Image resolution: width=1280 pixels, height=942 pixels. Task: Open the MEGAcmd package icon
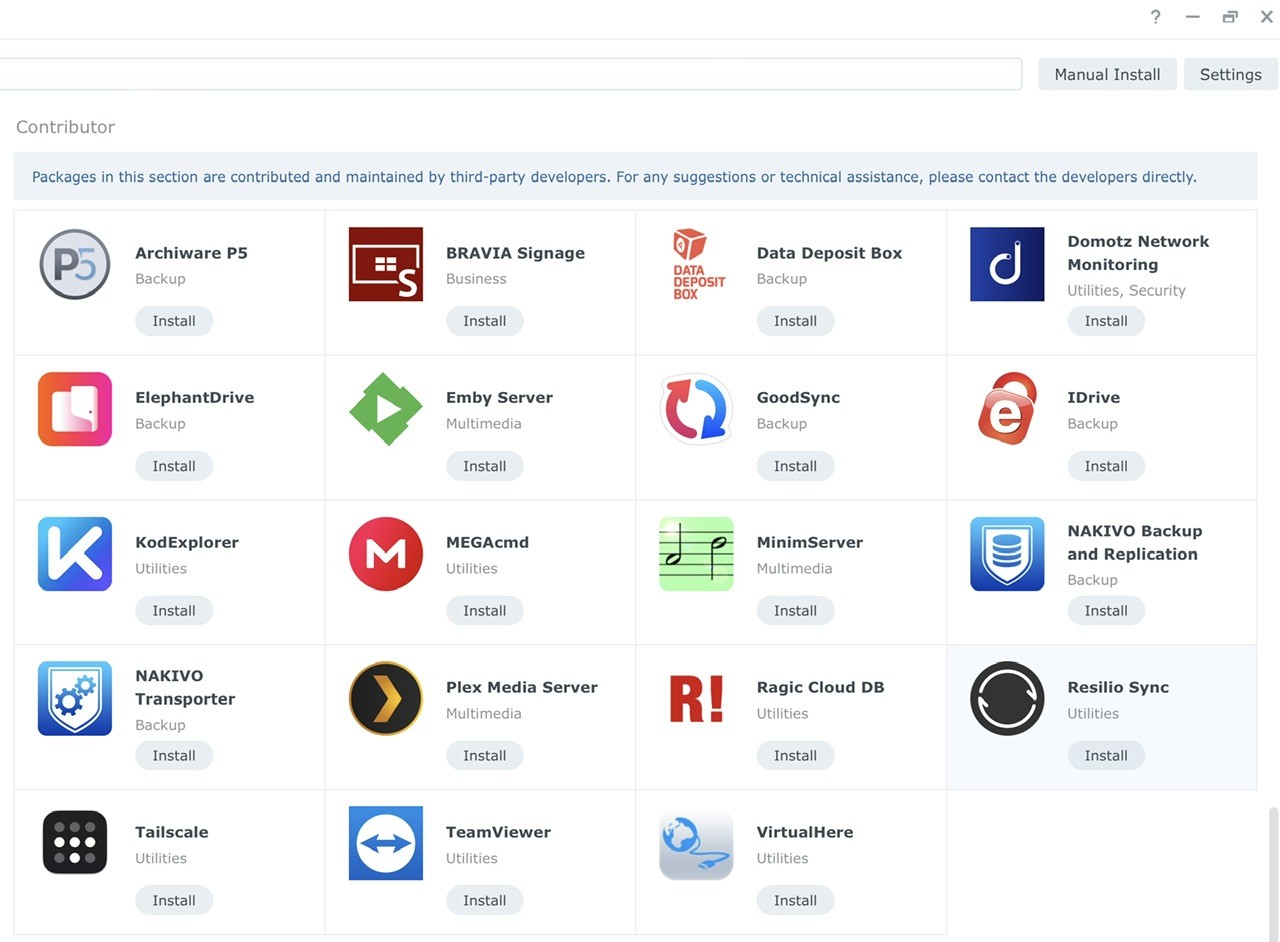pos(386,554)
